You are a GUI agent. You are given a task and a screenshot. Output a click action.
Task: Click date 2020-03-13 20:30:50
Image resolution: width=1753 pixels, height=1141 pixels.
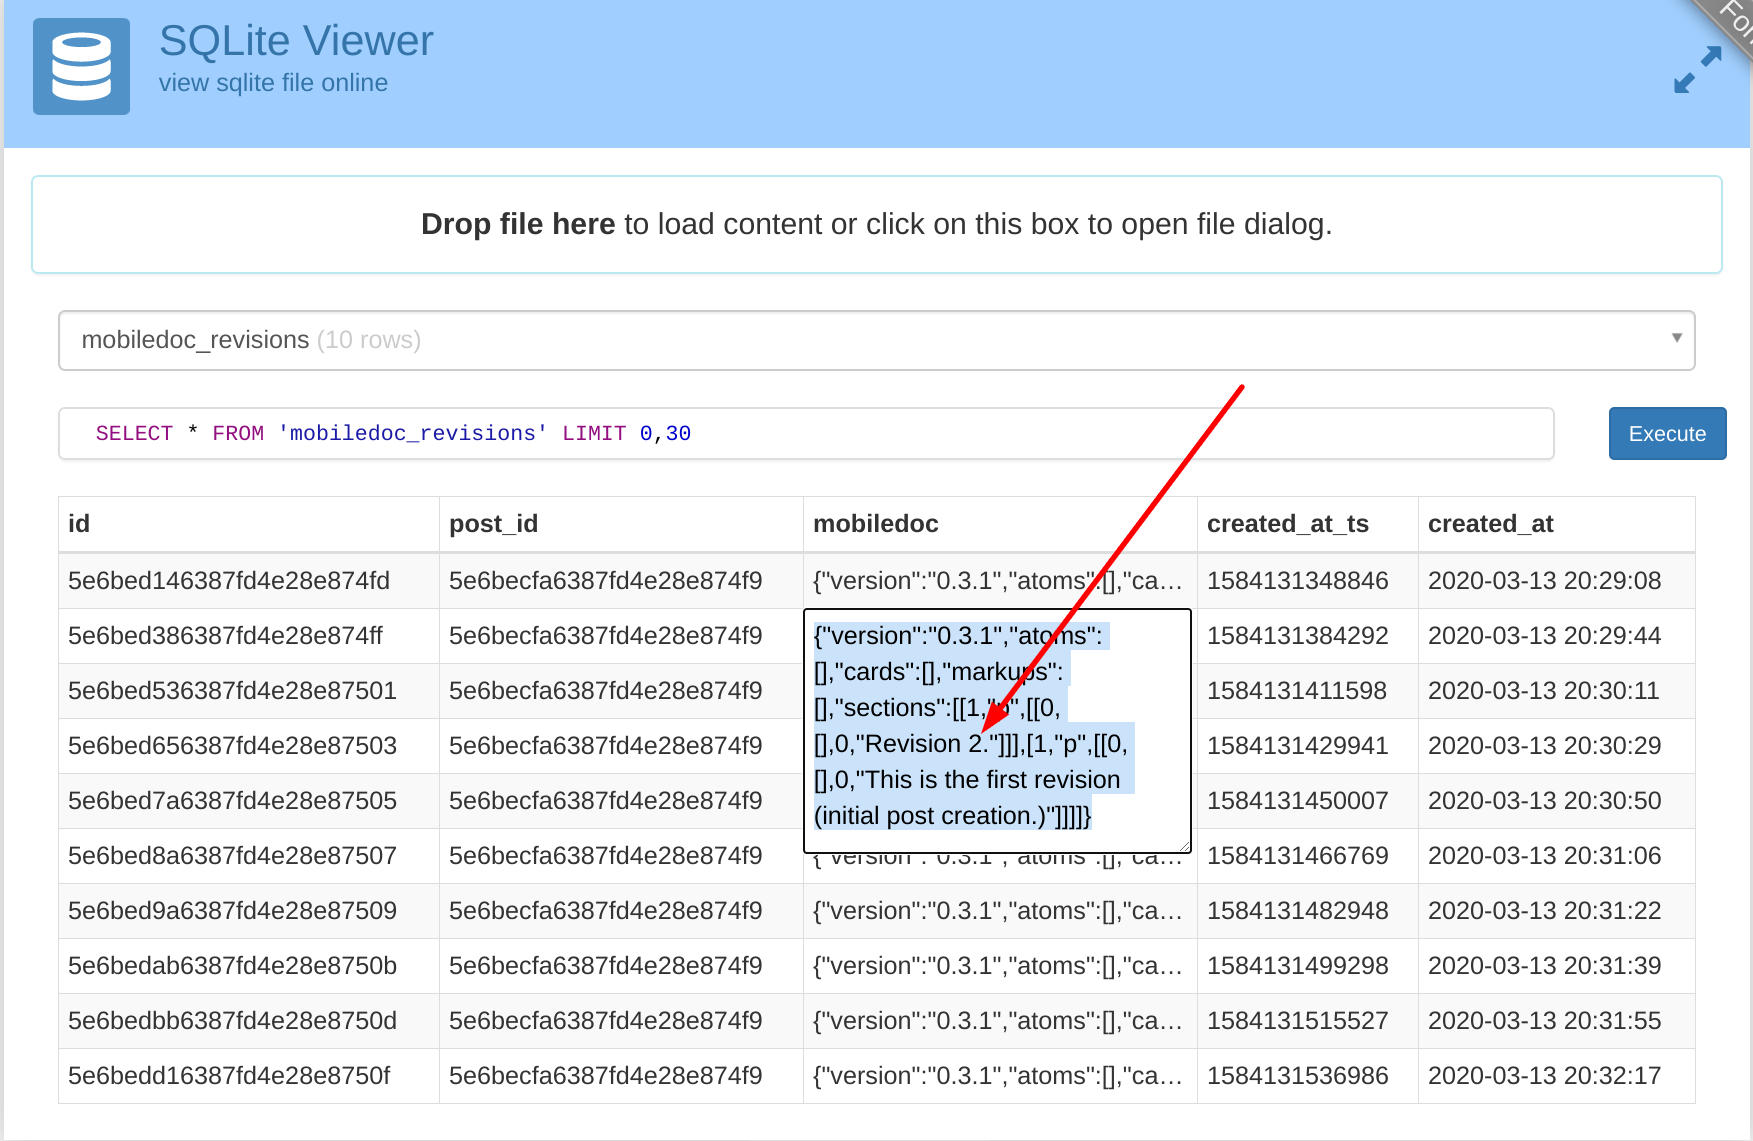(1544, 801)
